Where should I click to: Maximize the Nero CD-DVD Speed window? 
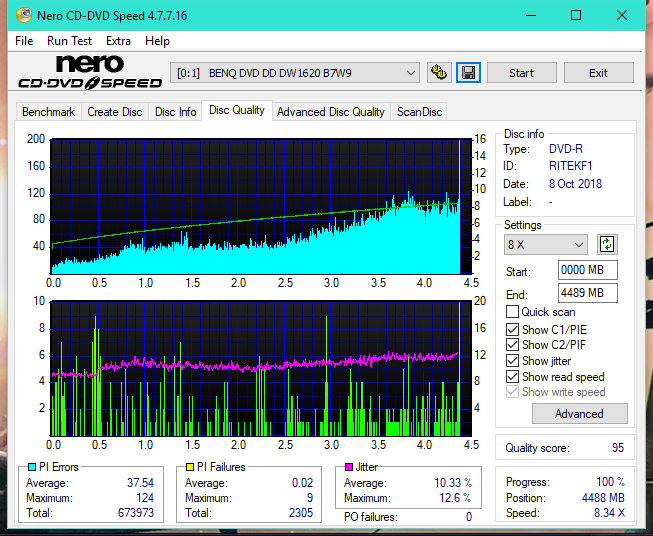(x=576, y=15)
